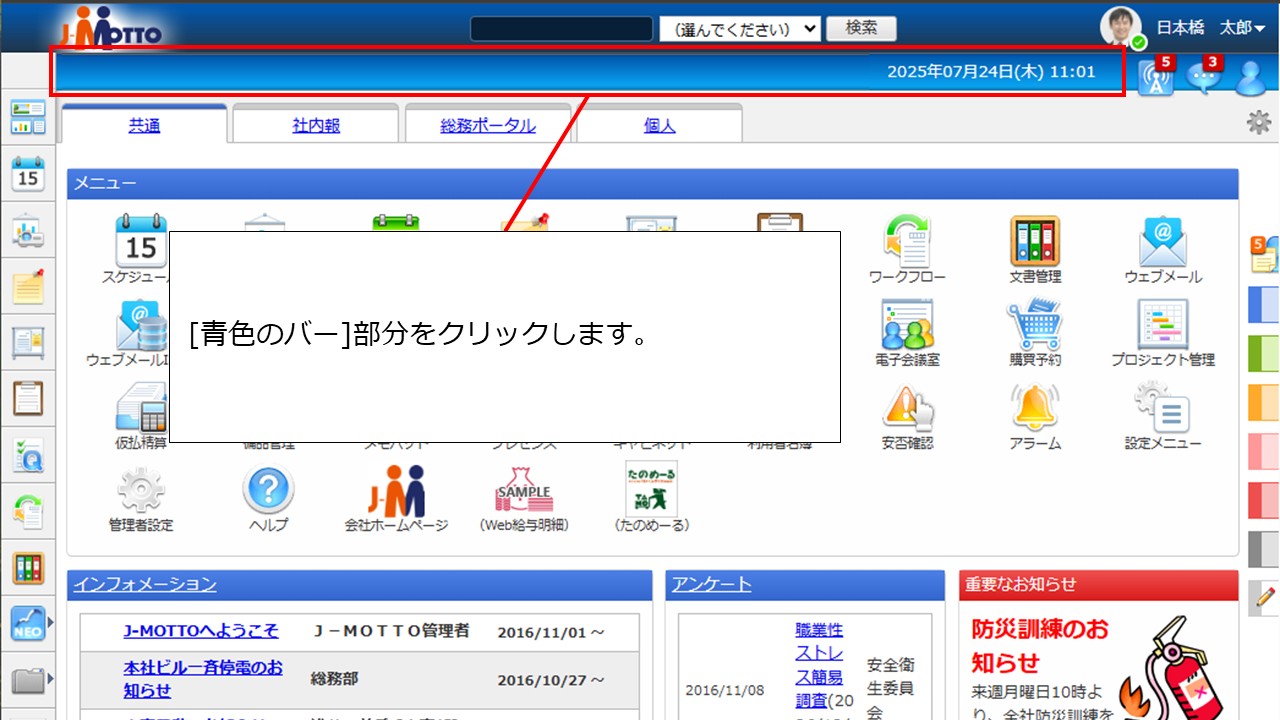The width and height of the screenshot is (1280, 720).
Task: Open the 電子会議室 conference room icon
Action: pyautogui.click(x=905, y=323)
